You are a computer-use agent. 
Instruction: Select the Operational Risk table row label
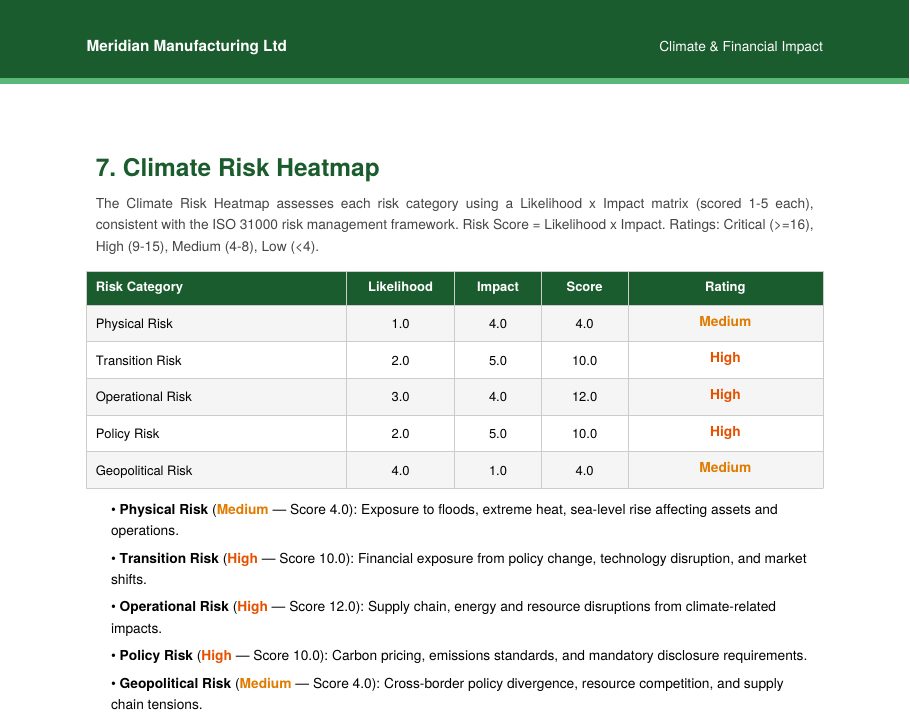[143, 397]
